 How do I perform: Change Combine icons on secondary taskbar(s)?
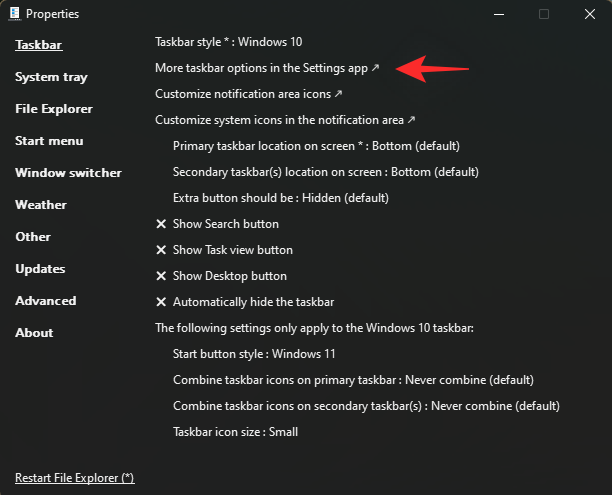click(x=366, y=406)
